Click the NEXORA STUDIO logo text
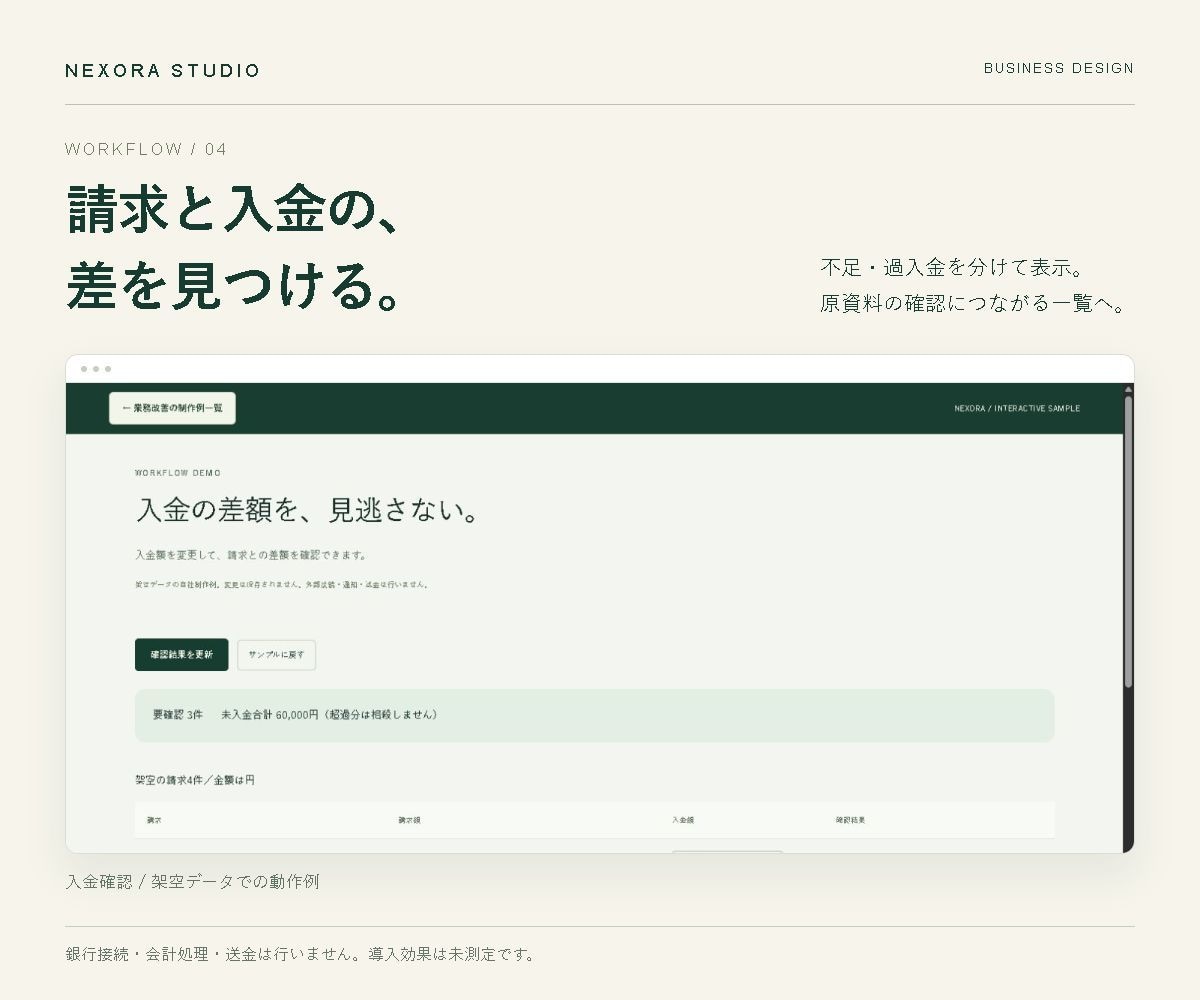 pos(162,70)
